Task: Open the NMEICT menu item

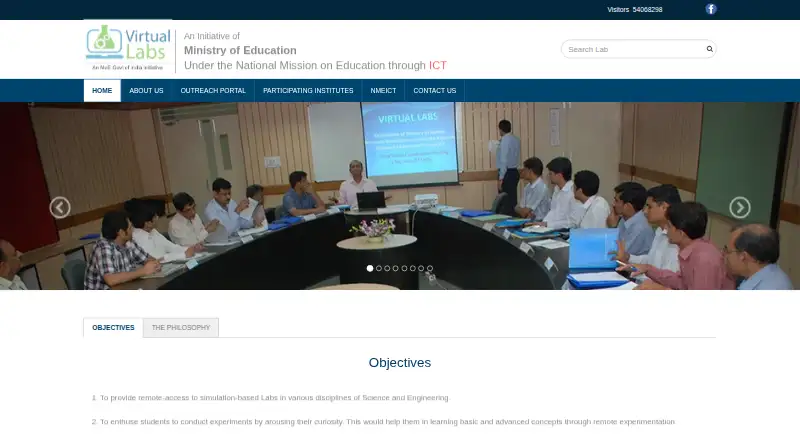Action: pyautogui.click(x=383, y=91)
